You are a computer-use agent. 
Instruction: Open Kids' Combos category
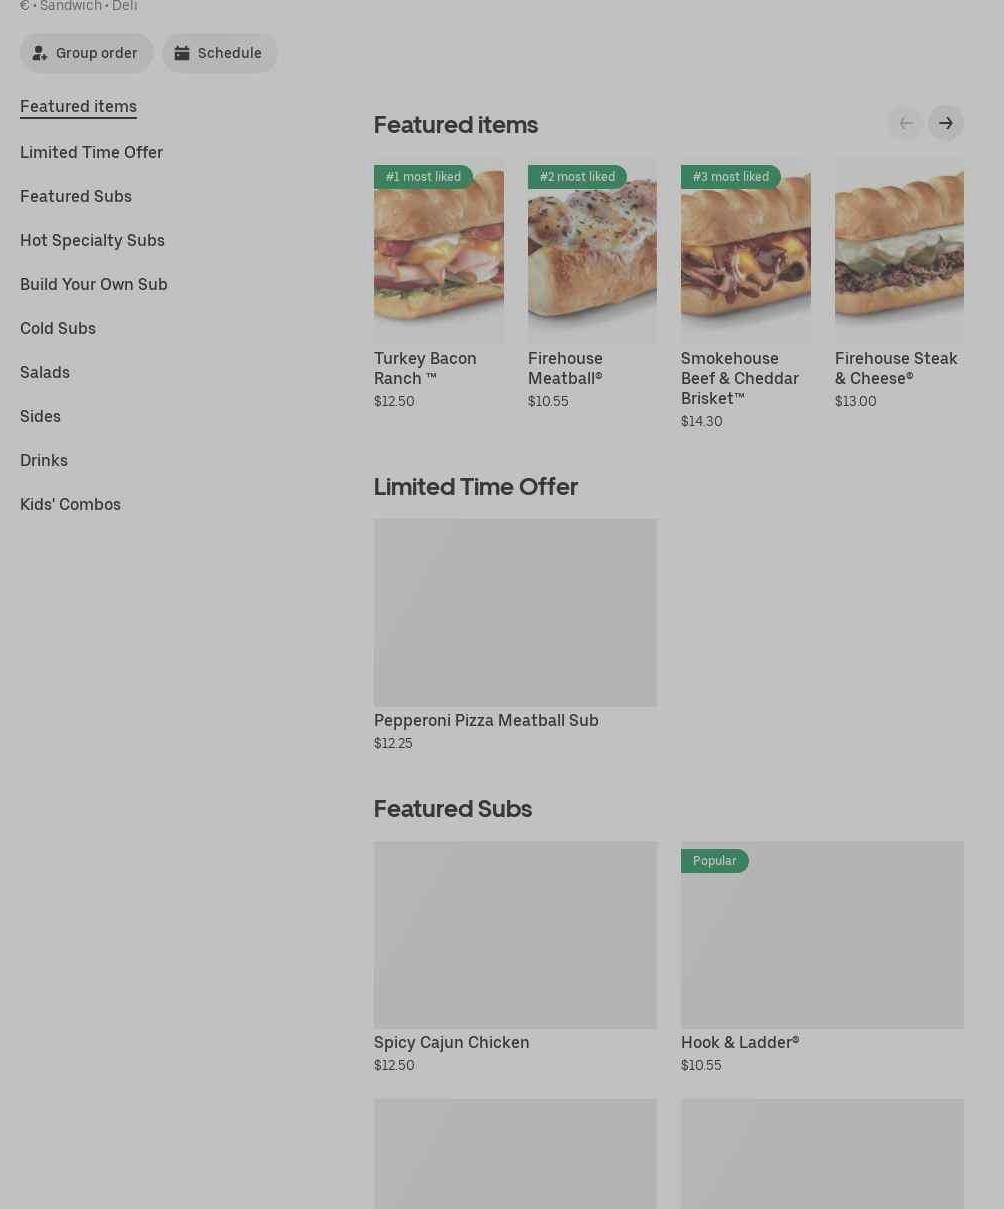(70, 504)
